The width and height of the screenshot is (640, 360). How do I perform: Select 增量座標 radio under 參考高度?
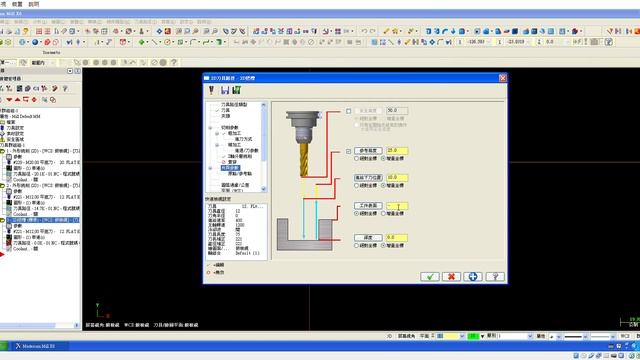(383, 158)
